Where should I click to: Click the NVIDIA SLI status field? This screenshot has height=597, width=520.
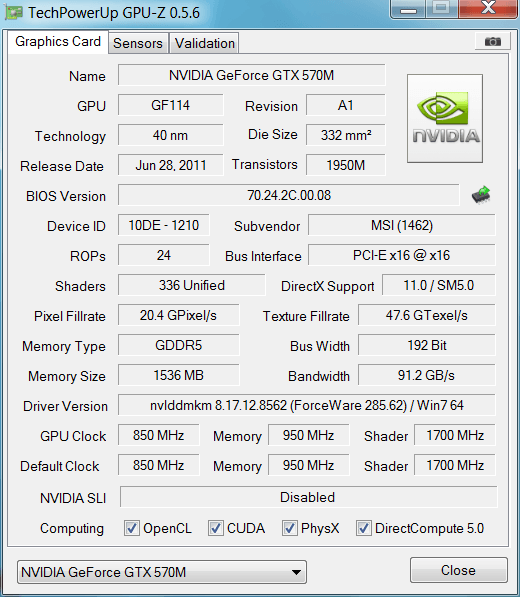point(308,497)
